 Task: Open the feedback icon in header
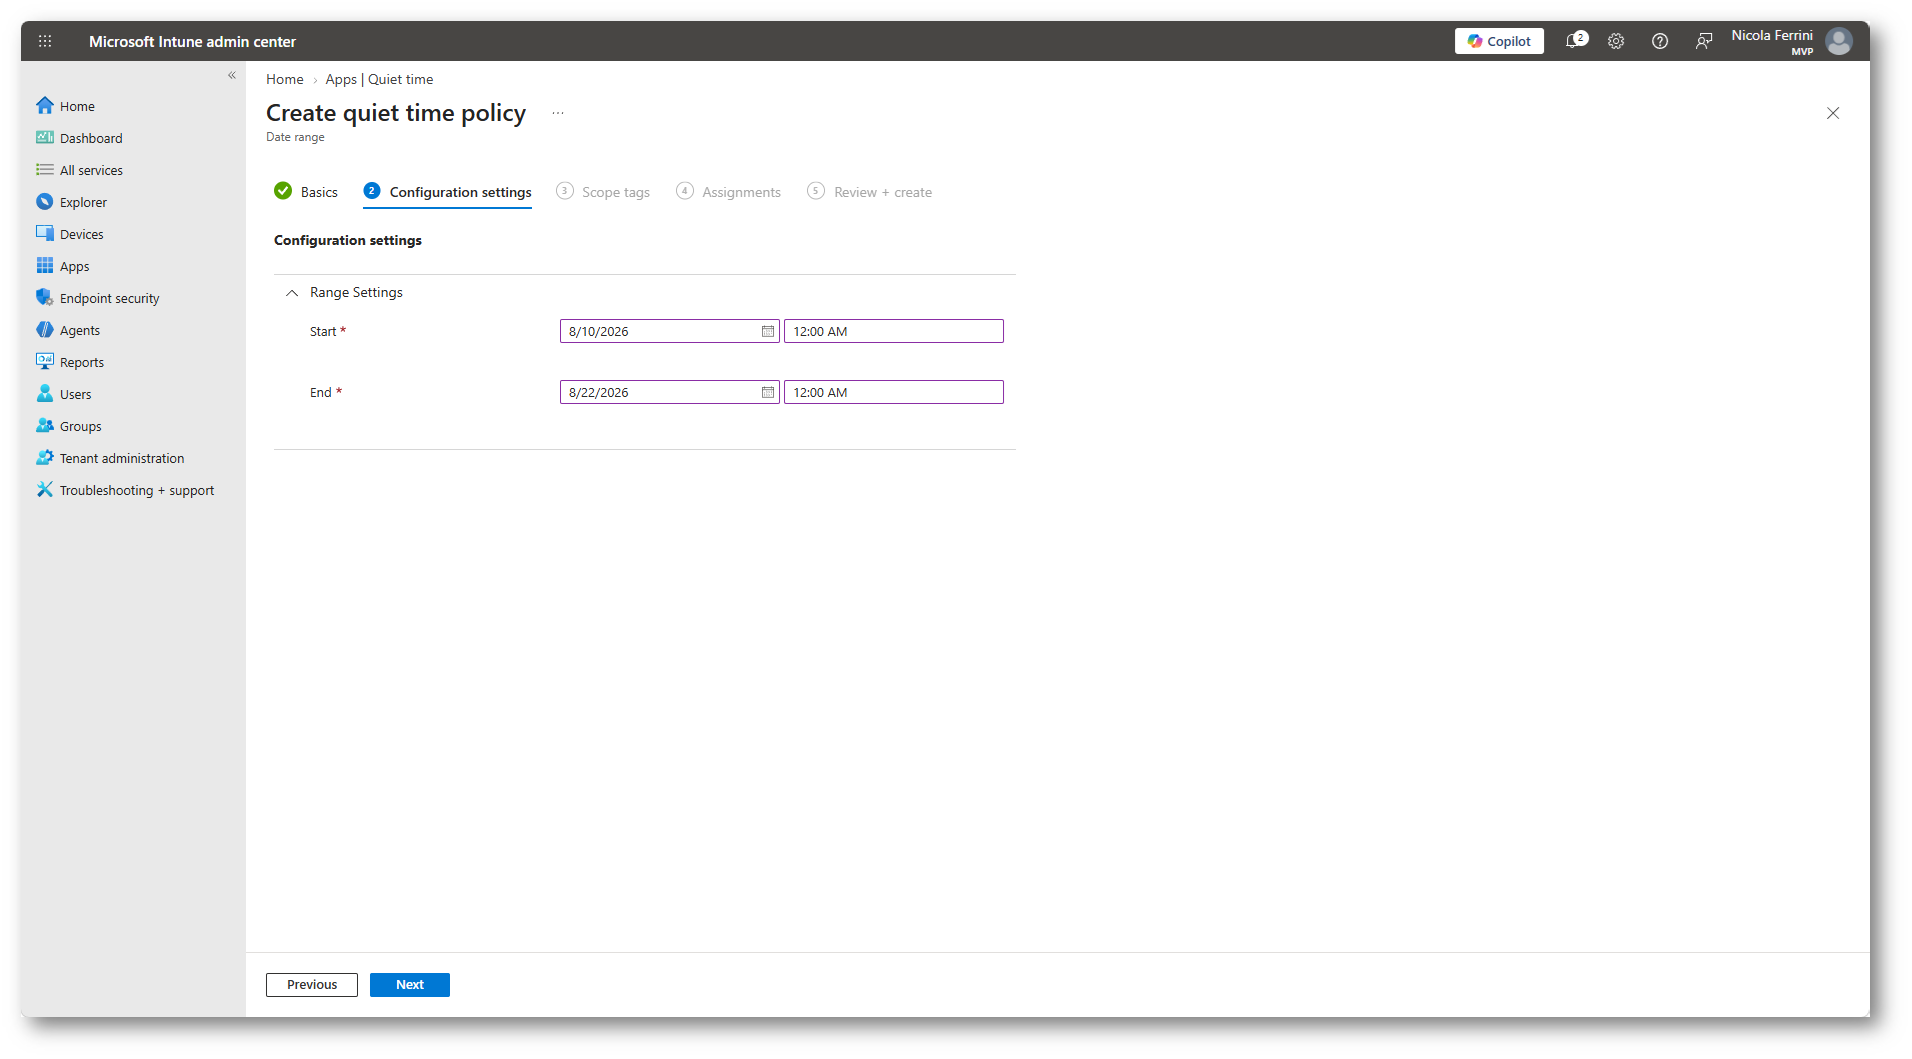click(1704, 41)
